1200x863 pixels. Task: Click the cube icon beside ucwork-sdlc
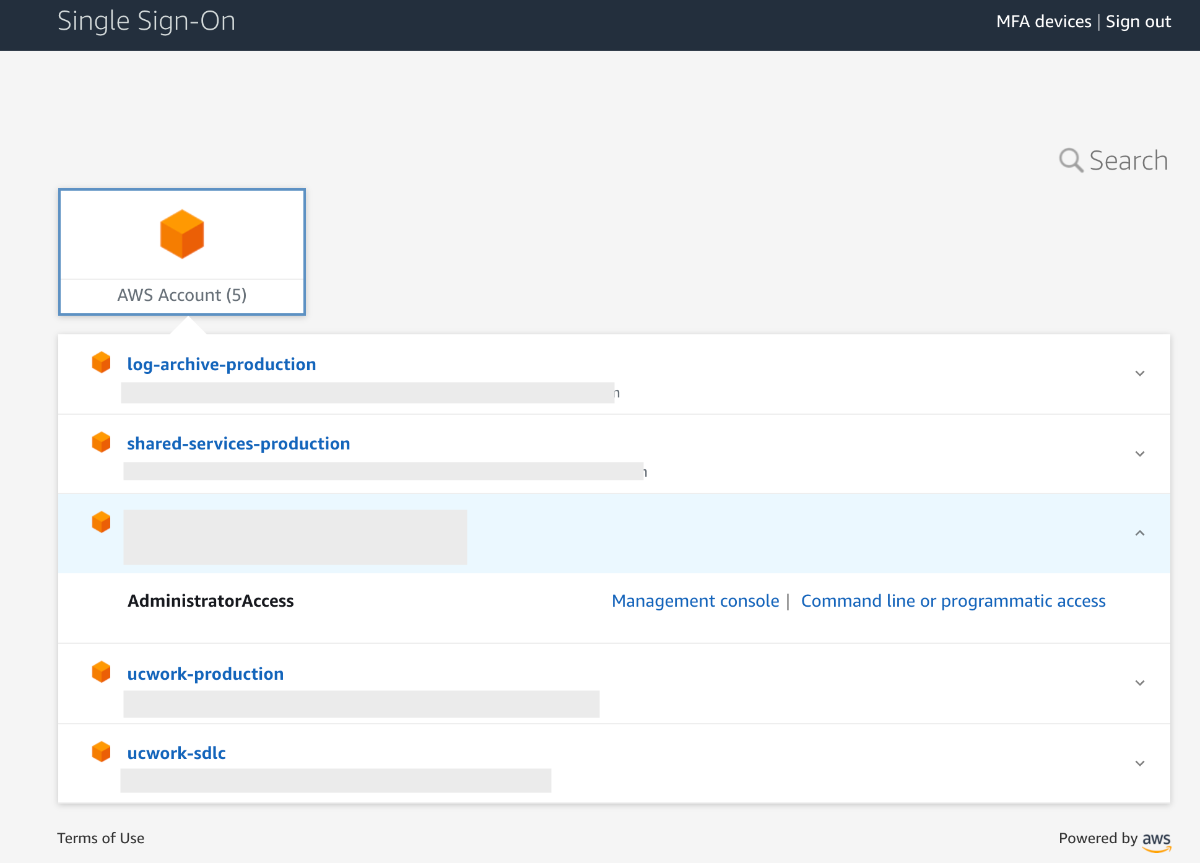click(x=101, y=751)
